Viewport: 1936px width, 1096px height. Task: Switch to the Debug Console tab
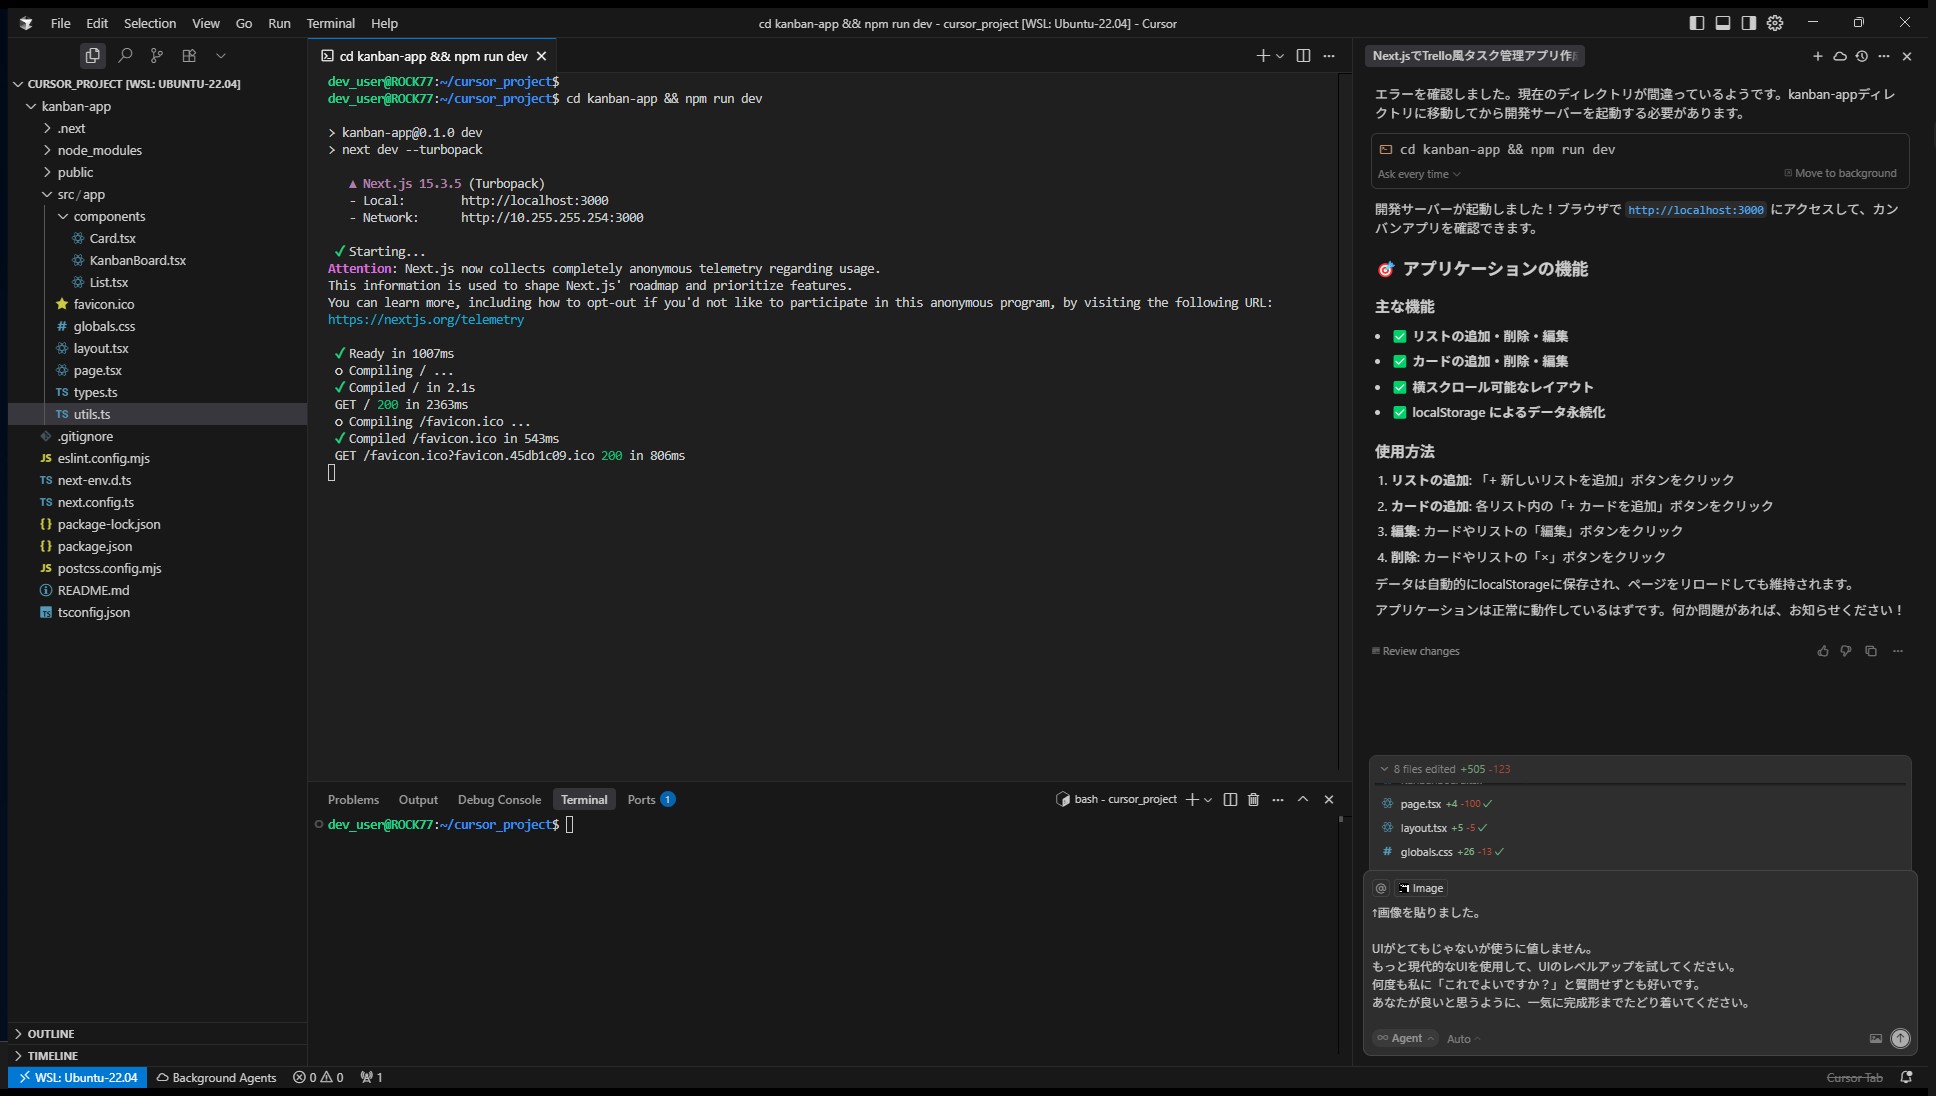click(498, 799)
